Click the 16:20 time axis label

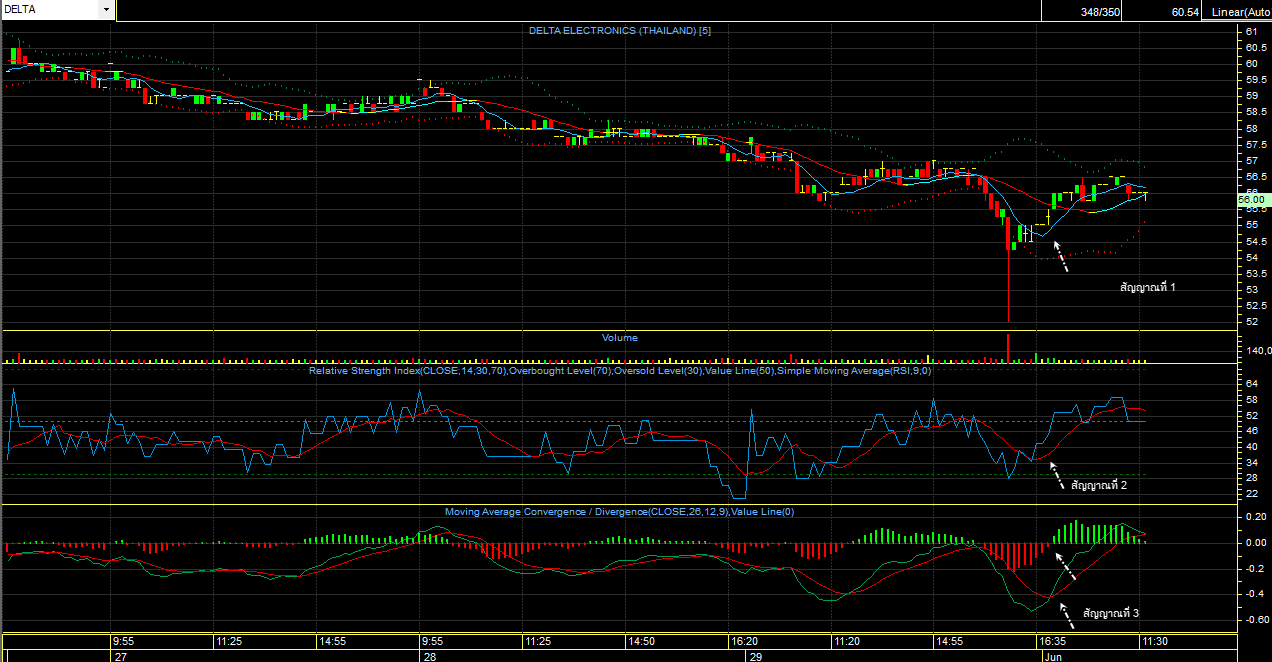tap(743, 641)
